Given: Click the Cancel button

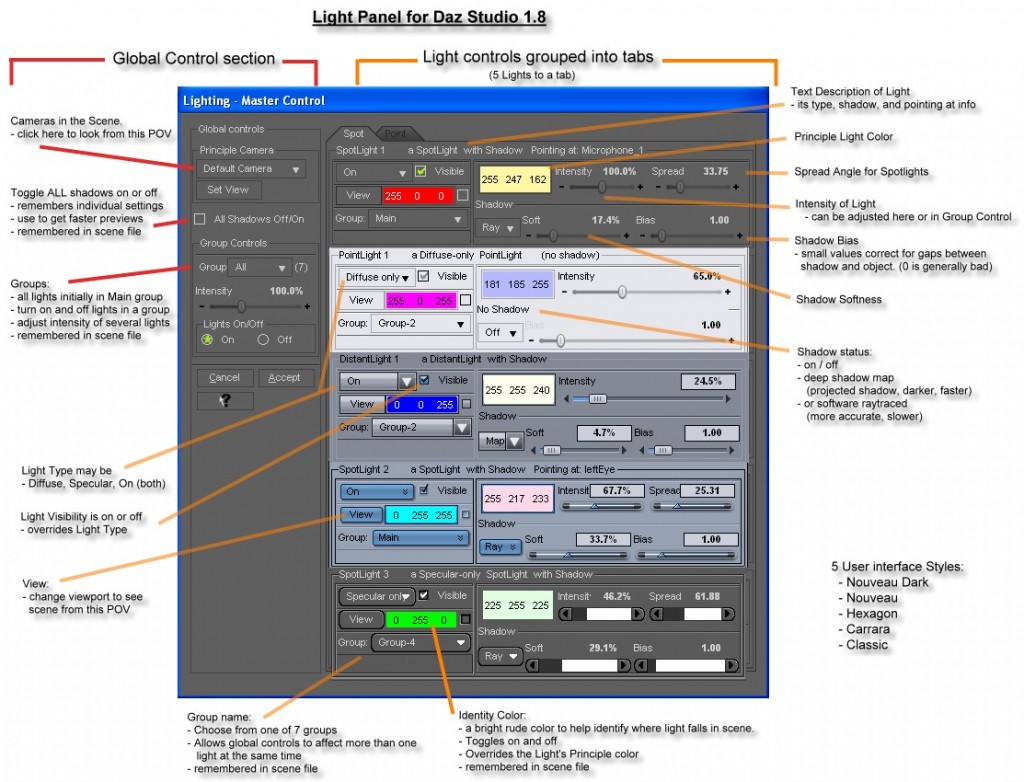Looking at the screenshot, I should tap(225, 378).
